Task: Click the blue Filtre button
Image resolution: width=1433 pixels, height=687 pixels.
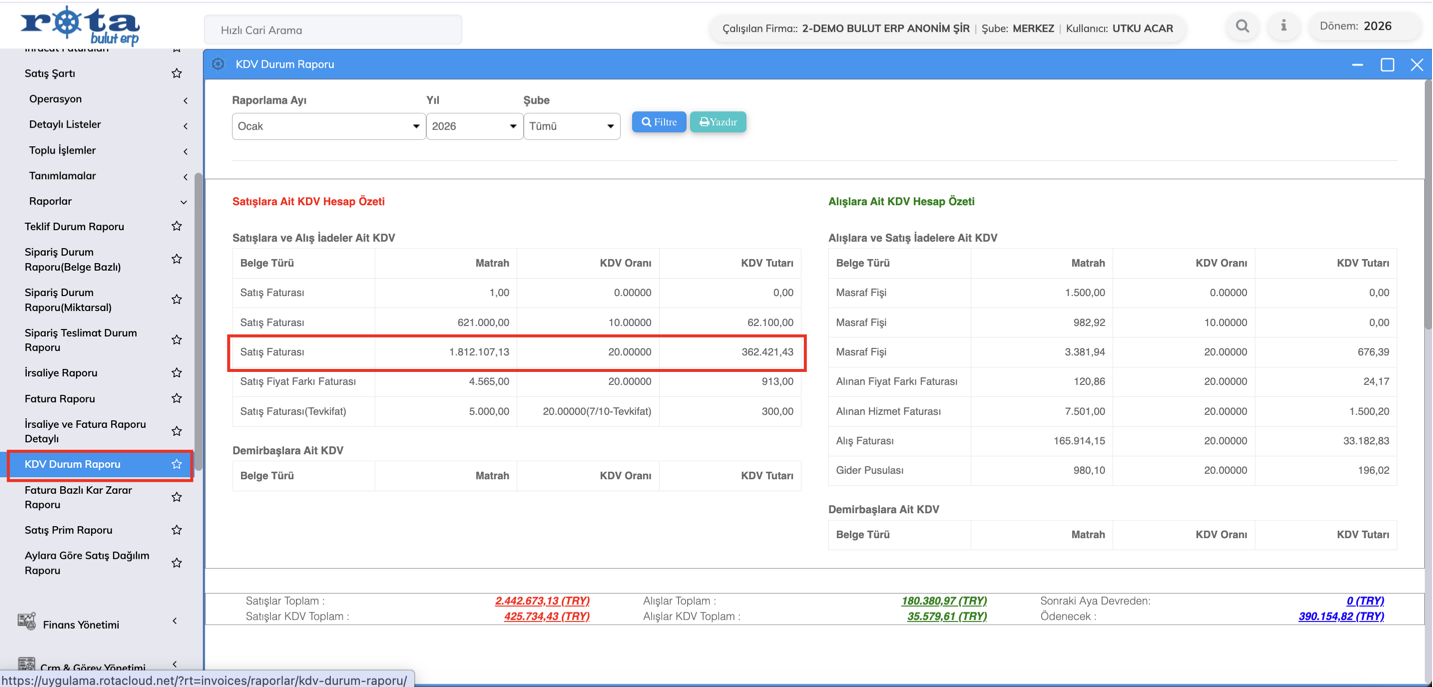Action: click(x=659, y=122)
